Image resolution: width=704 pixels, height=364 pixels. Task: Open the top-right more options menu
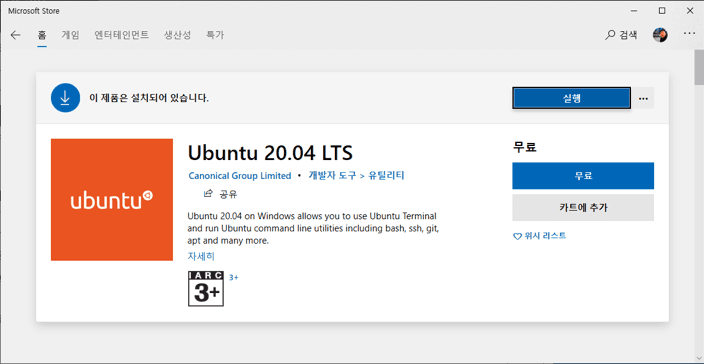(689, 34)
